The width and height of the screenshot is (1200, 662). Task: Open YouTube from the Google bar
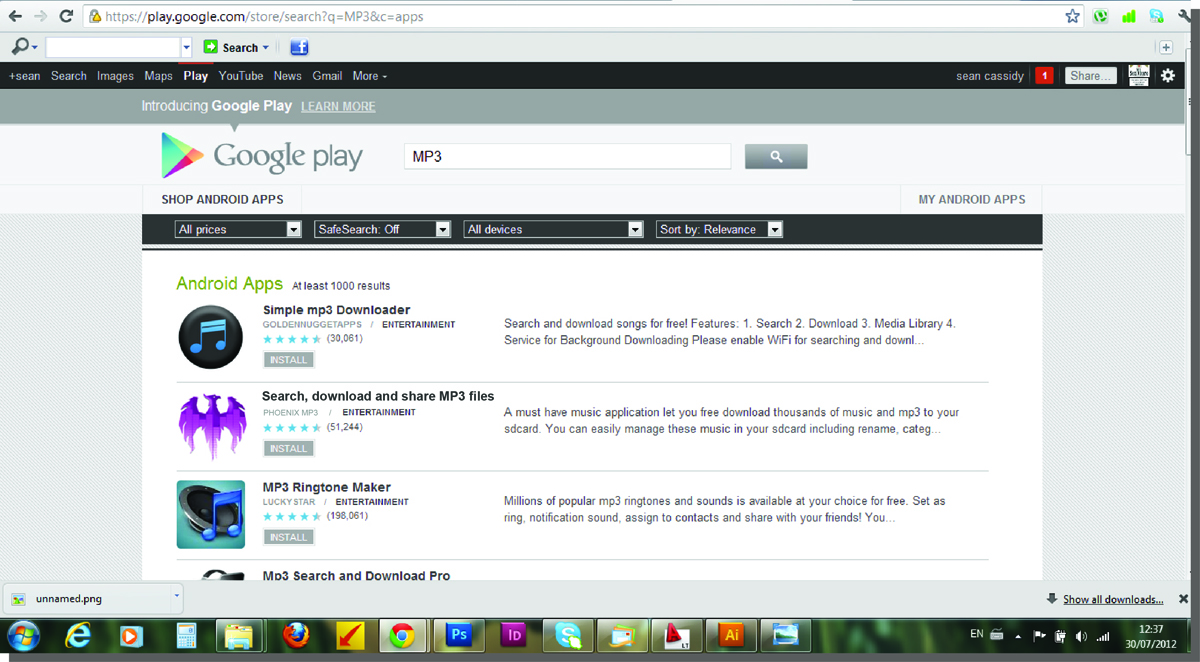pyautogui.click(x=241, y=76)
